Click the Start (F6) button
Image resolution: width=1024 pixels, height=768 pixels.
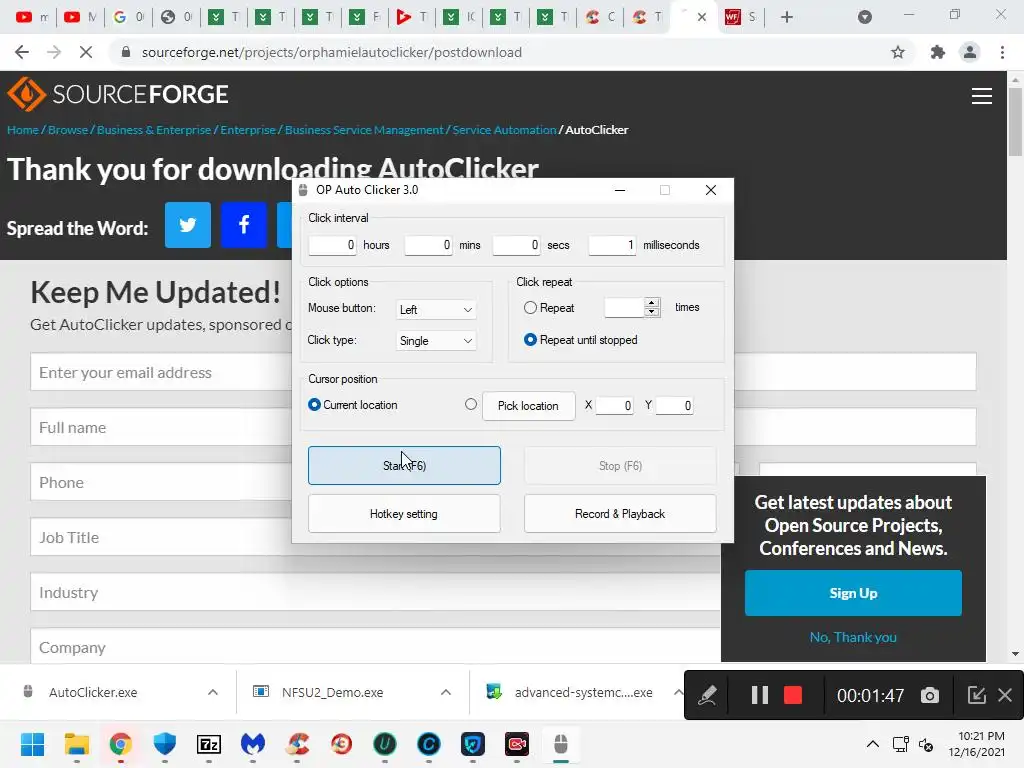click(x=404, y=466)
